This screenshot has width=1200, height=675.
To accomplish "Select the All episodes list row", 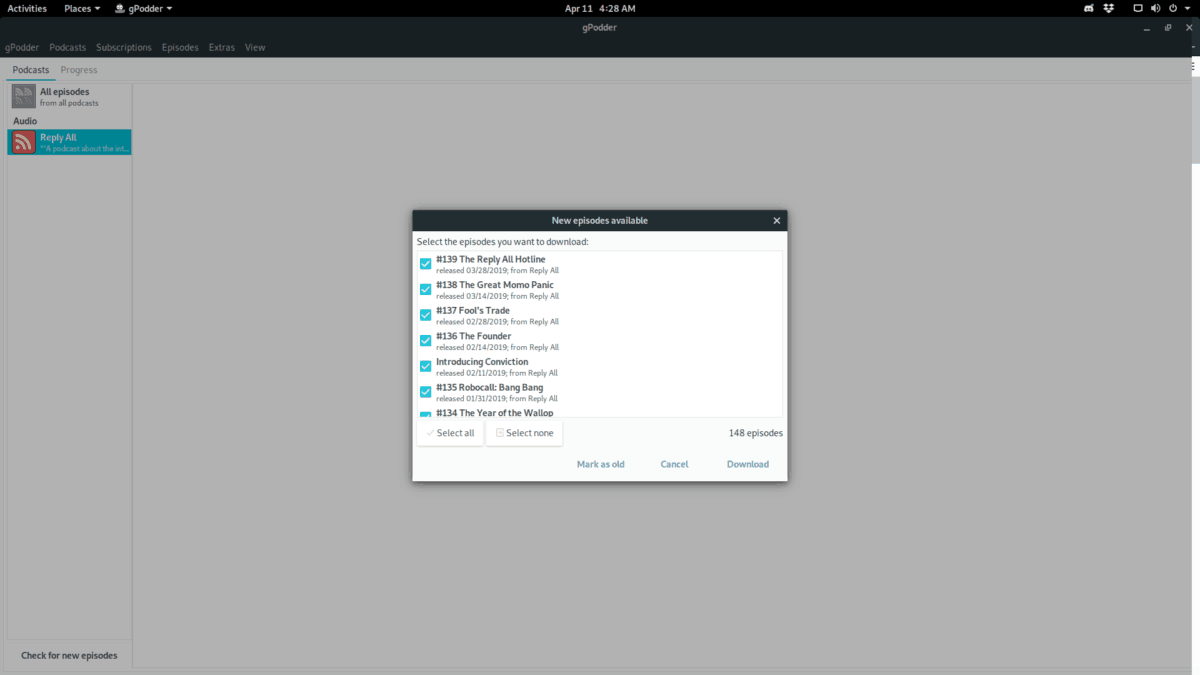I will pos(69,96).
